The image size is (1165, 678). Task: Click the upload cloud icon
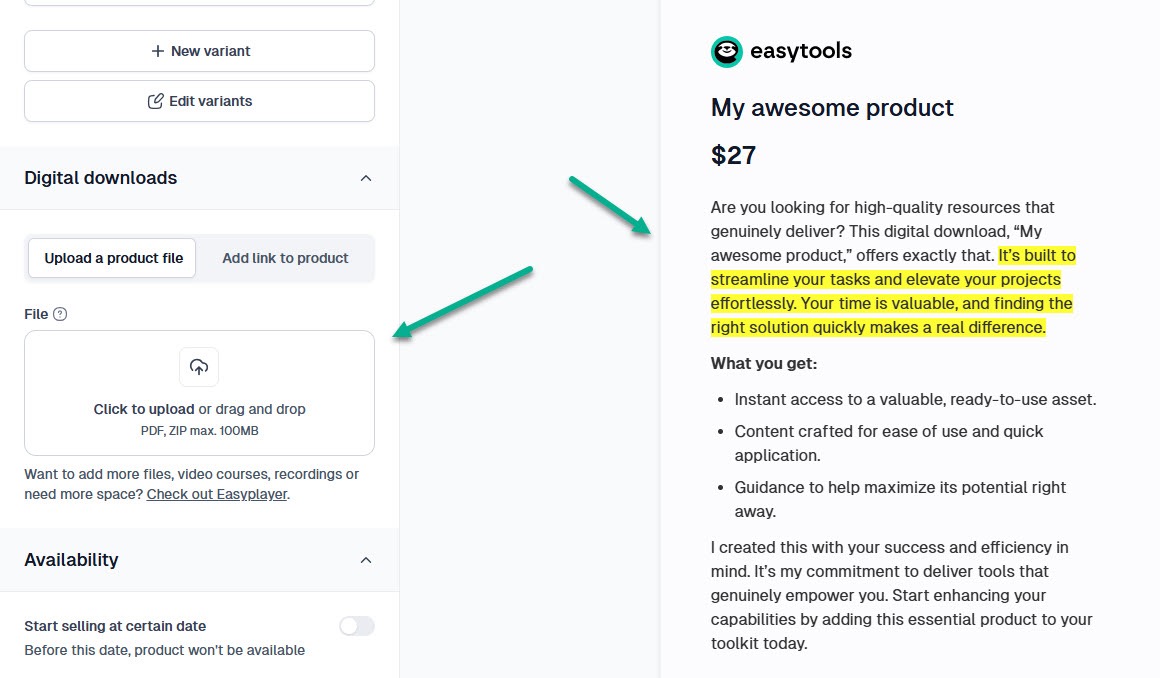click(199, 367)
